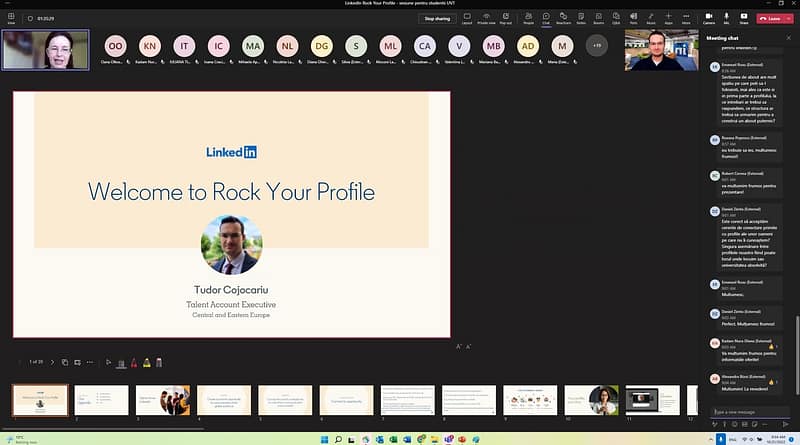
Task: Select the laser pointer tool
Action: [x=121, y=363]
